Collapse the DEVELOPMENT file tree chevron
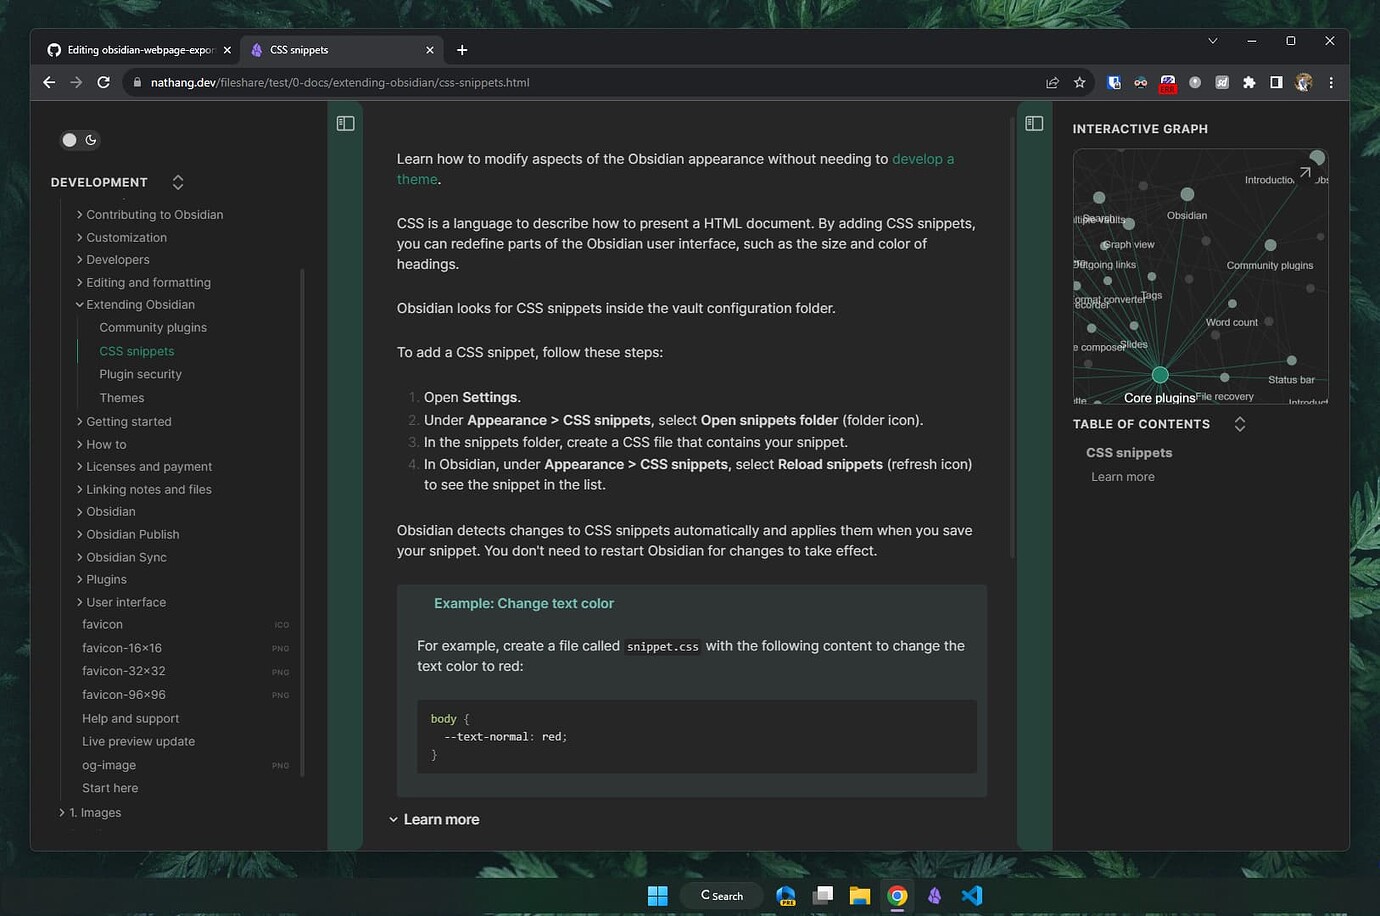 pyautogui.click(x=177, y=182)
